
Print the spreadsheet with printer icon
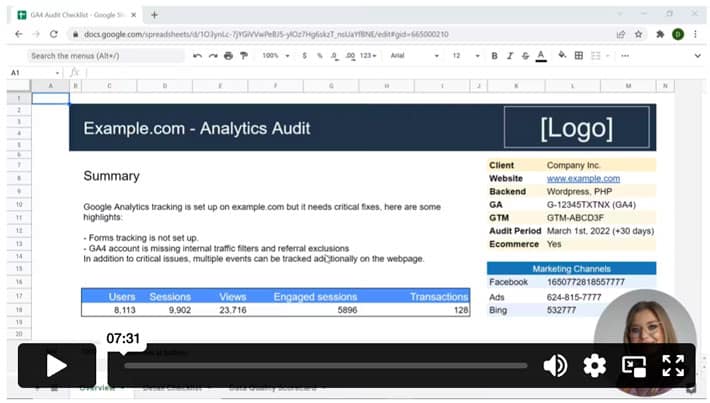[x=228, y=56]
